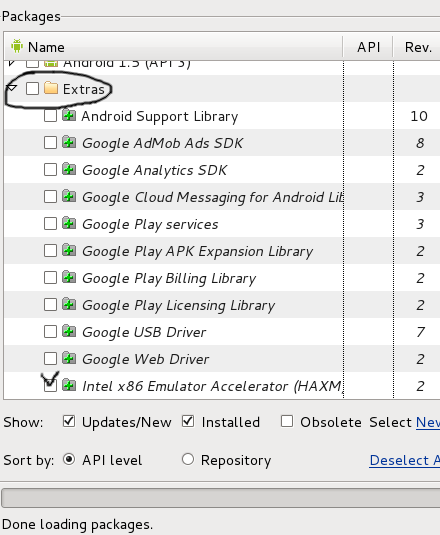Toggle the Updates/New show filter
Viewport: 440px width, 535px height.
pos(69,421)
